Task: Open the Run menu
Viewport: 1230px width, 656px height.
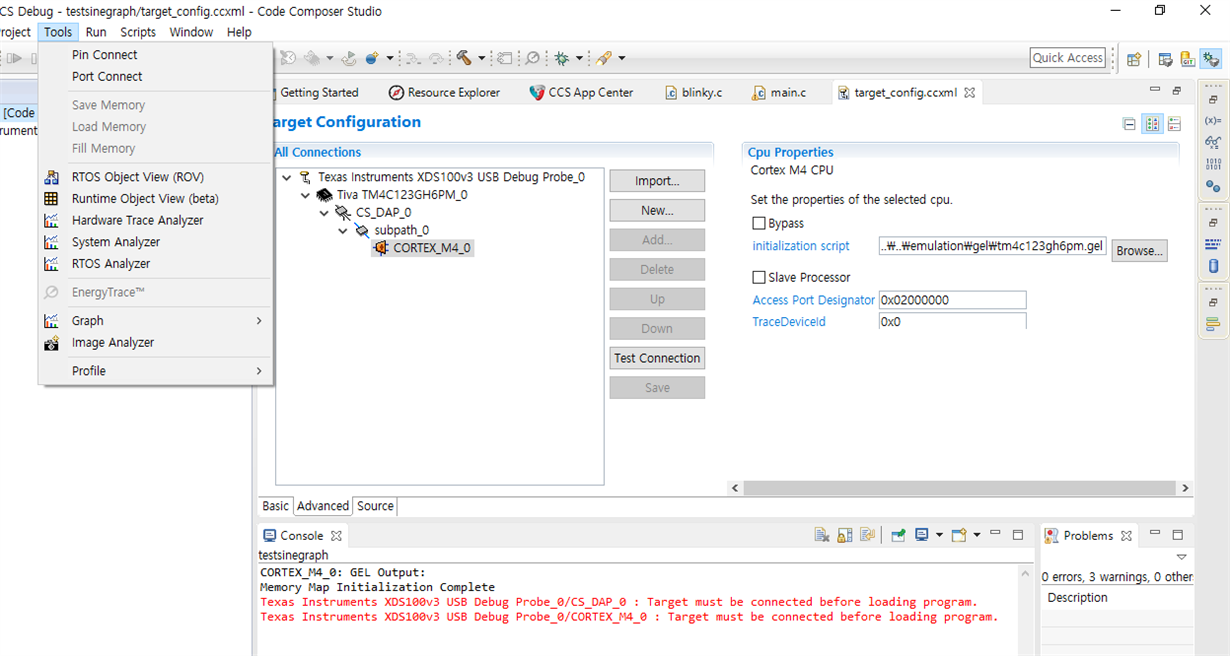Action: 96,32
